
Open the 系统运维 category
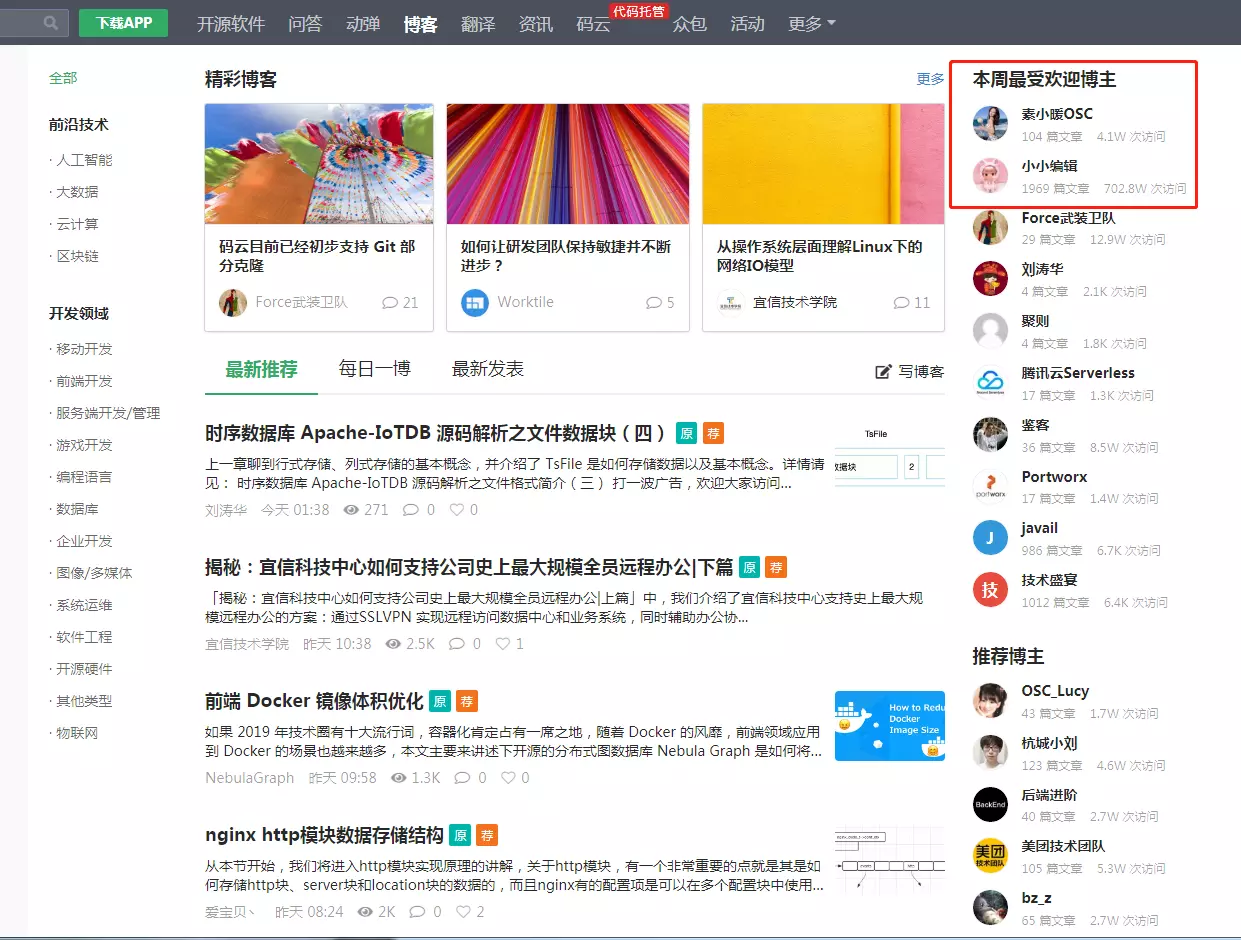click(x=84, y=605)
